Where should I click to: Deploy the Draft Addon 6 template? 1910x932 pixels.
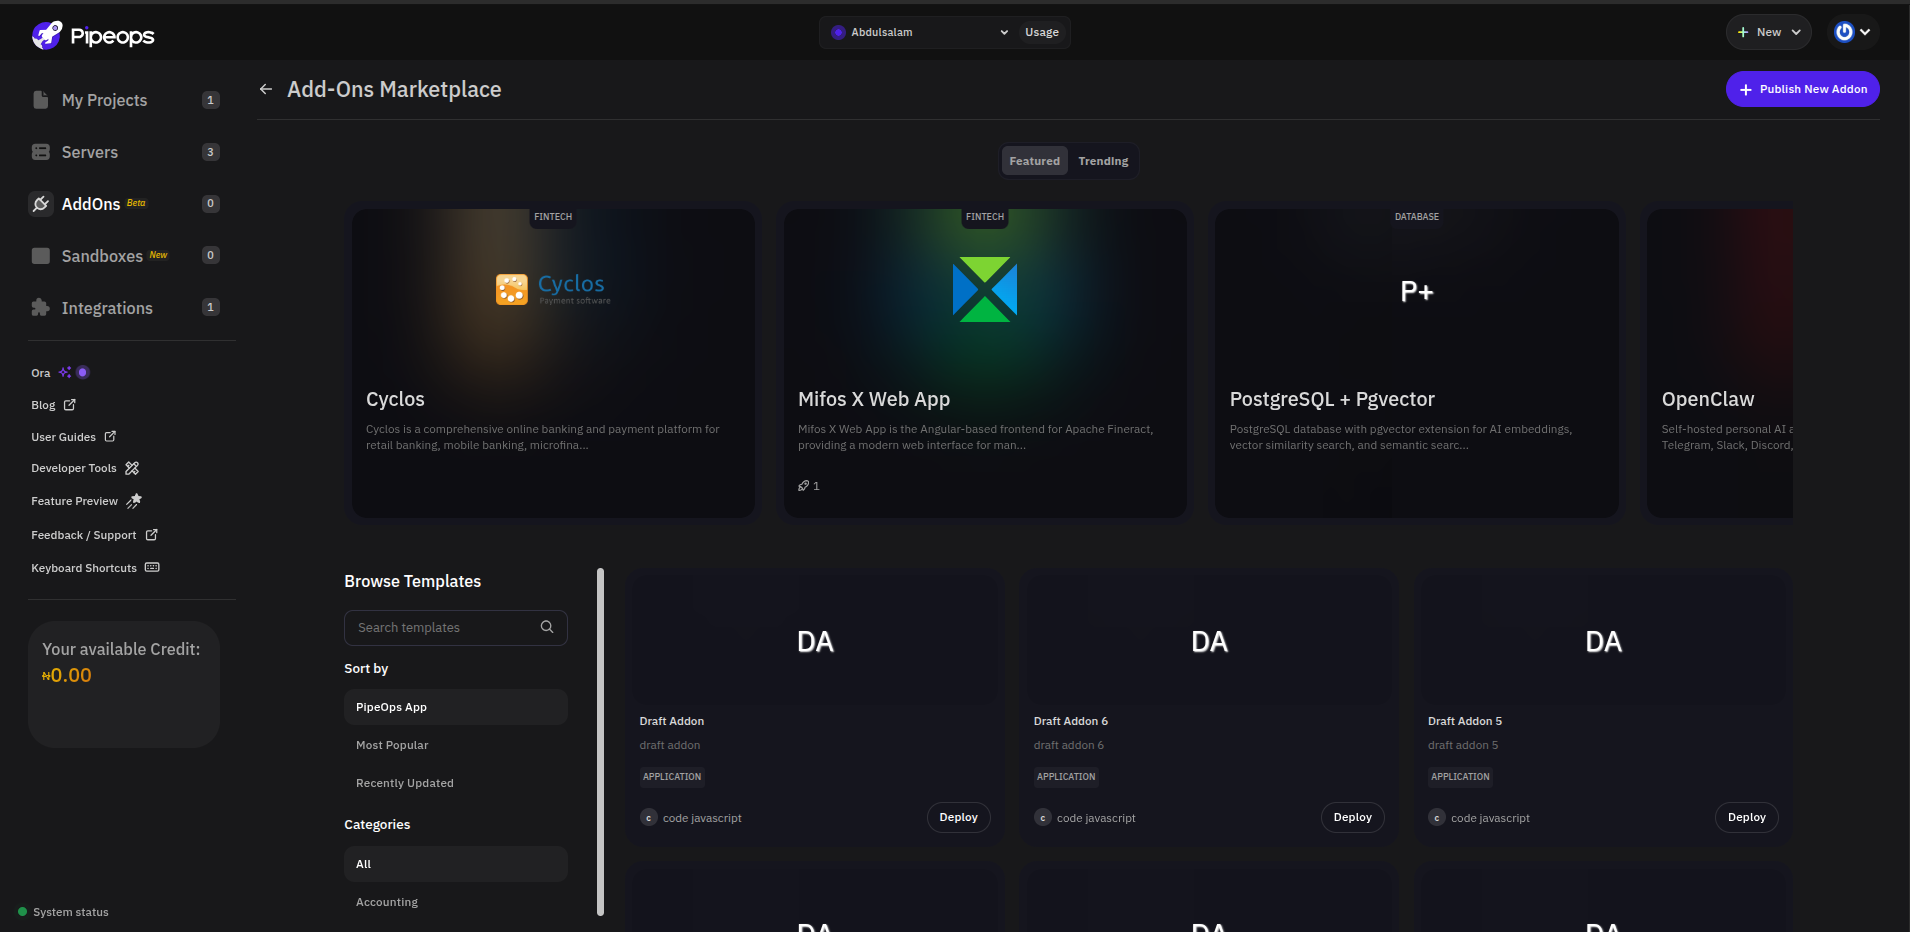tap(1352, 817)
